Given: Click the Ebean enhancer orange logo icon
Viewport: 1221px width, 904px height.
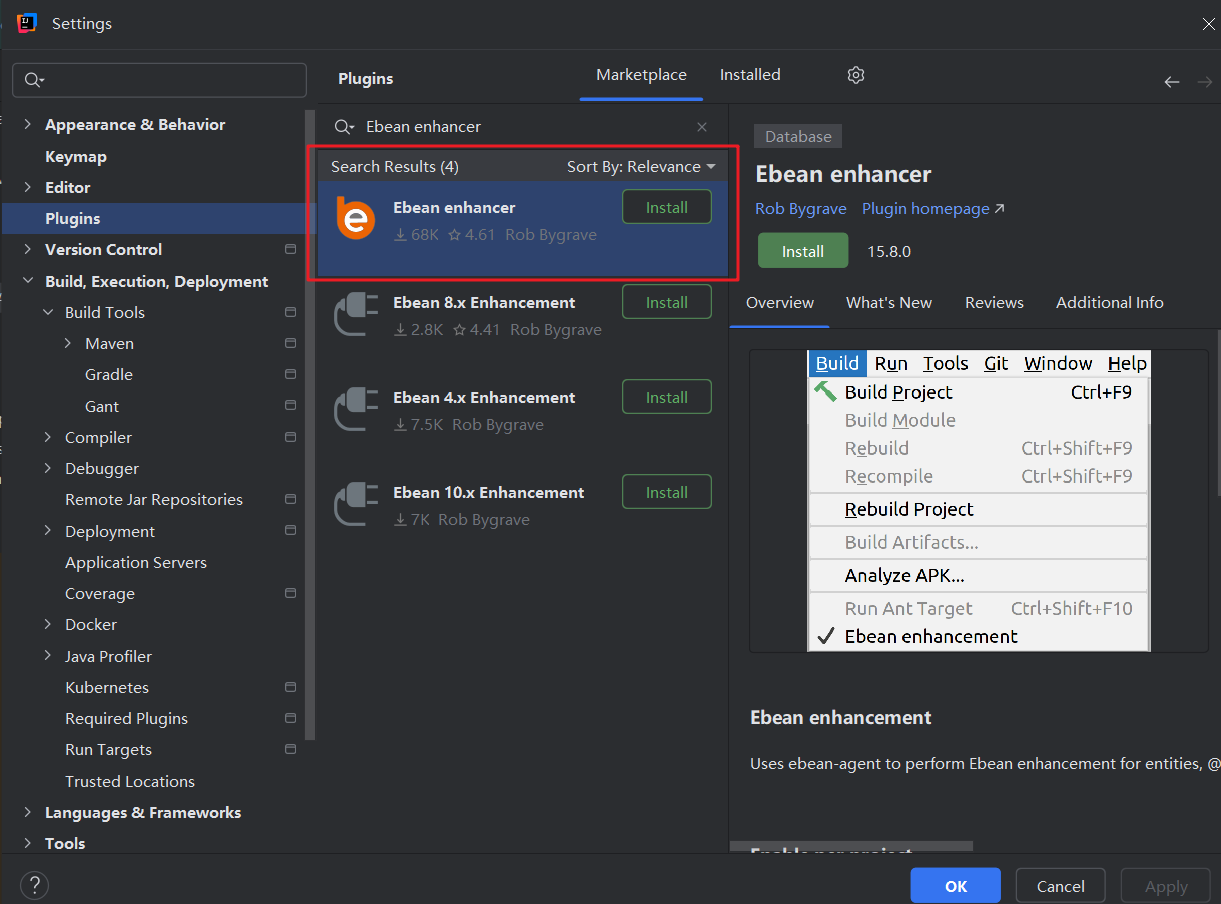Looking at the screenshot, I should (355, 218).
